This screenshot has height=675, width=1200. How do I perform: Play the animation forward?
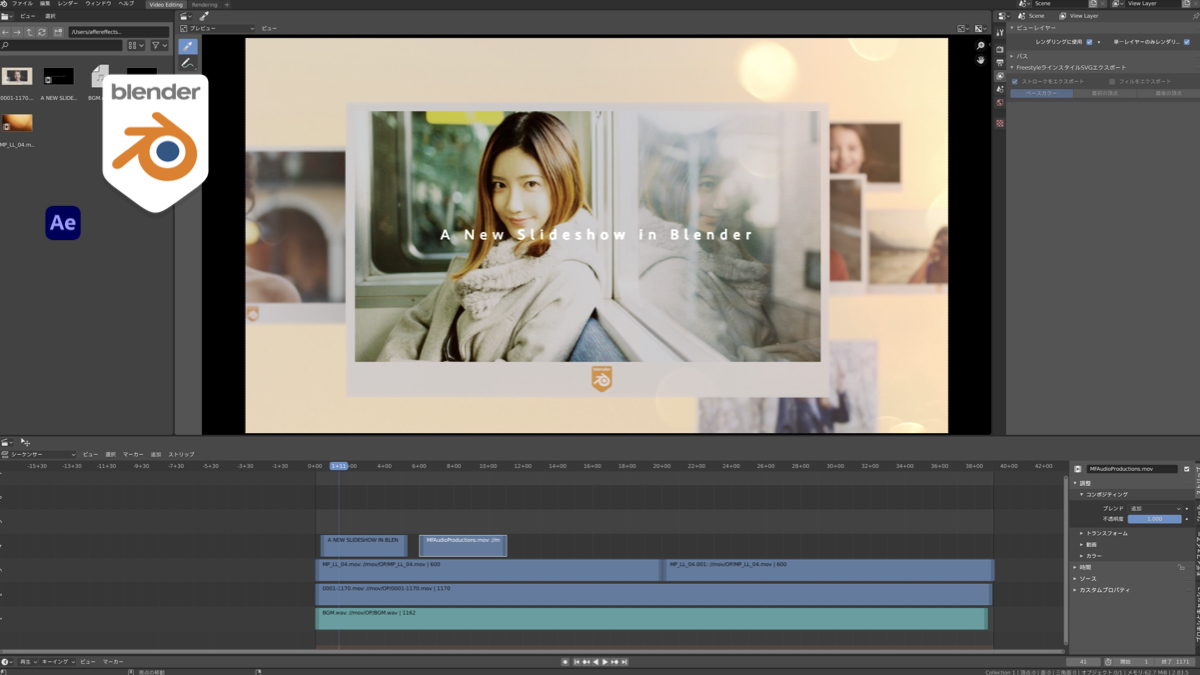pyautogui.click(x=605, y=662)
